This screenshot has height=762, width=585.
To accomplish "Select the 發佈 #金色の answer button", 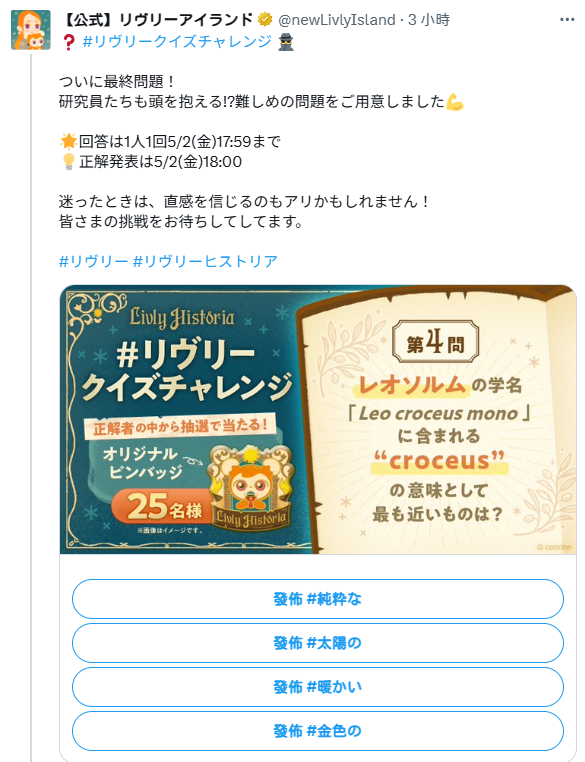I will pos(318,731).
